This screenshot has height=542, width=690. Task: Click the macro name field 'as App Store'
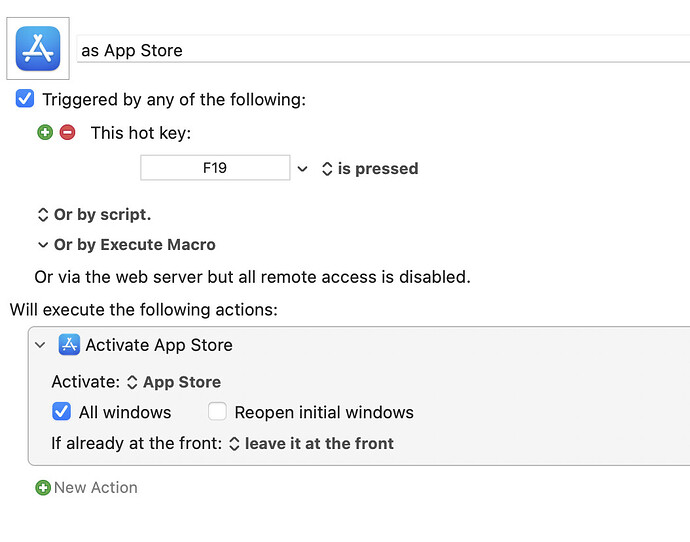point(383,50)
